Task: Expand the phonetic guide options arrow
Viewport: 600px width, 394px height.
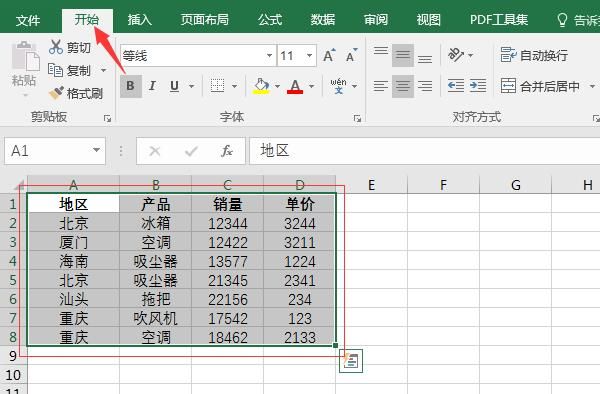Action: click(354, 86)
